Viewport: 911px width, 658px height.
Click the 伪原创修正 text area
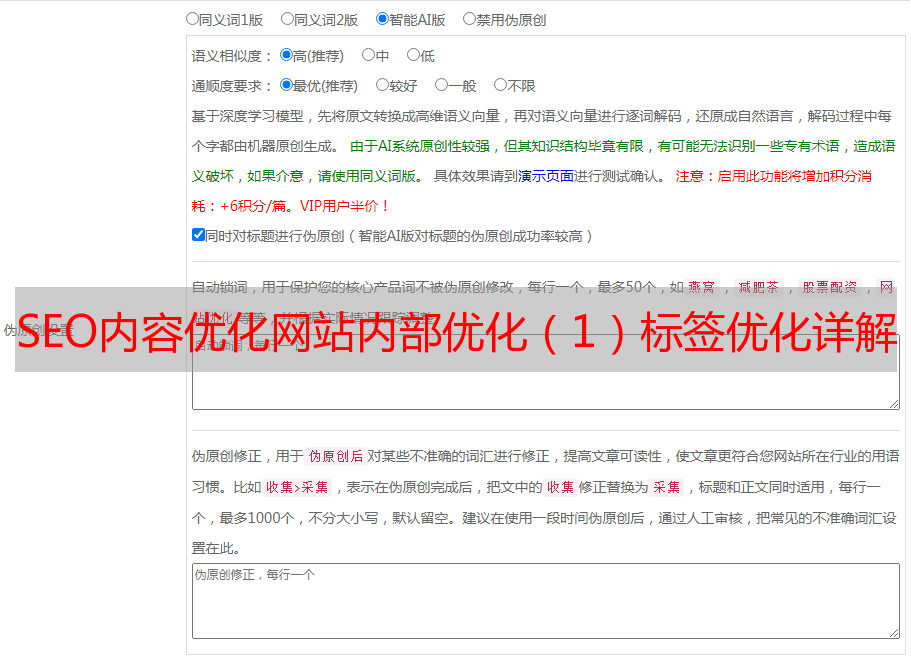coord(546,601)
